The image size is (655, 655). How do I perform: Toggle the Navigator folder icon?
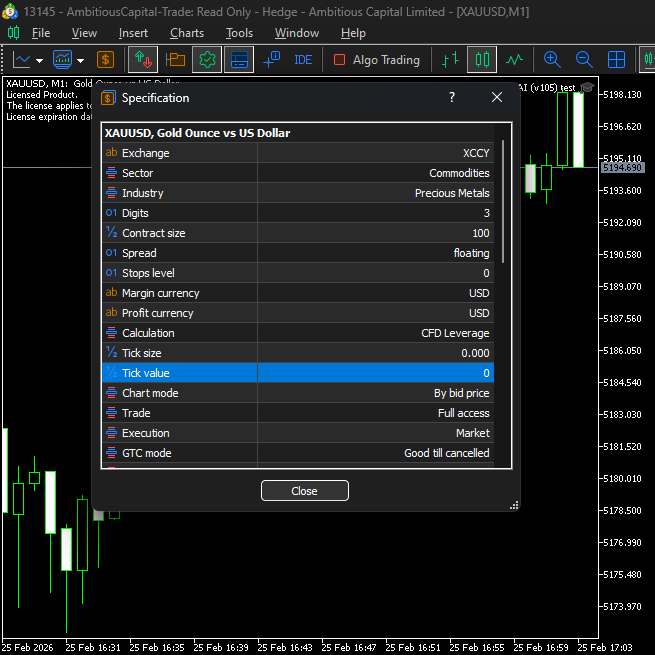pos(175,60)
